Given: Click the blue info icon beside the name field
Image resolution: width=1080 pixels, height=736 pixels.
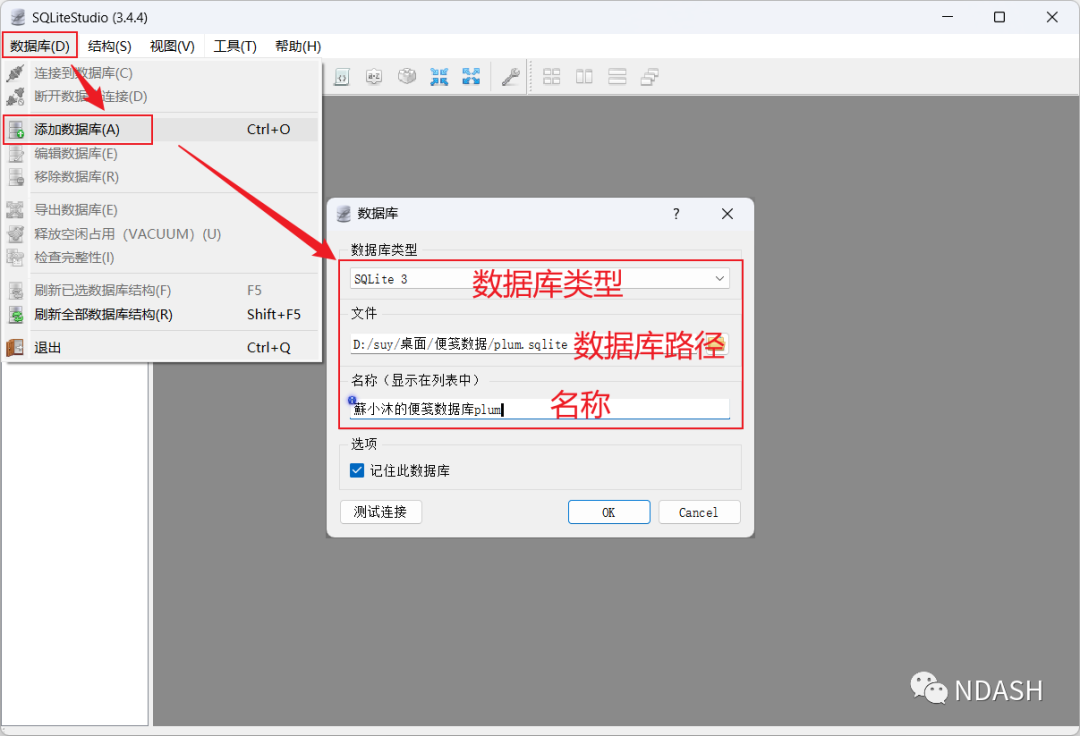Looking at the screenshot, I should (x=352, y=400).
